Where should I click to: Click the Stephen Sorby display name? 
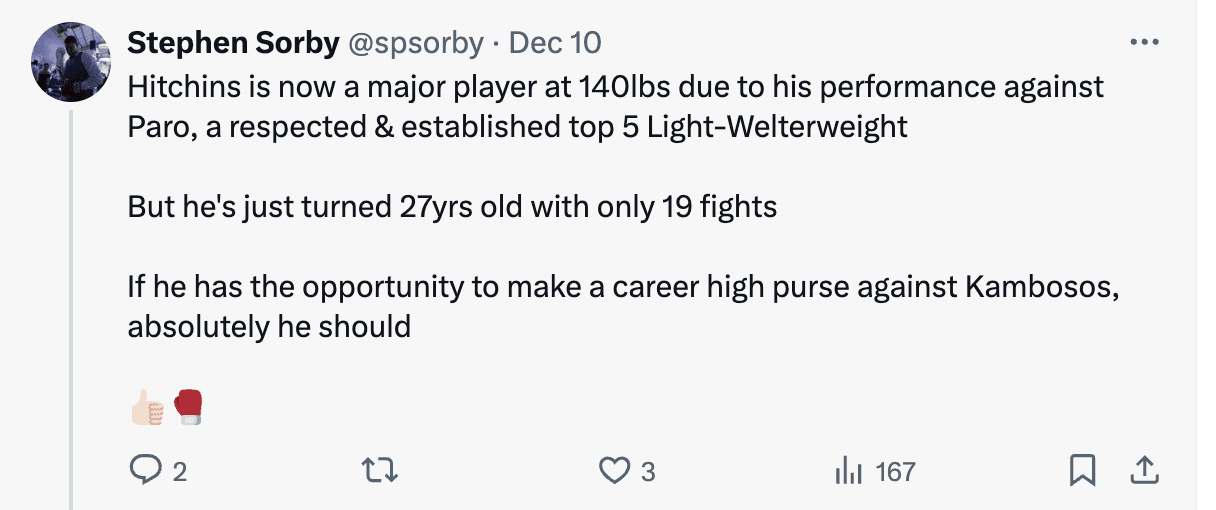231,43
